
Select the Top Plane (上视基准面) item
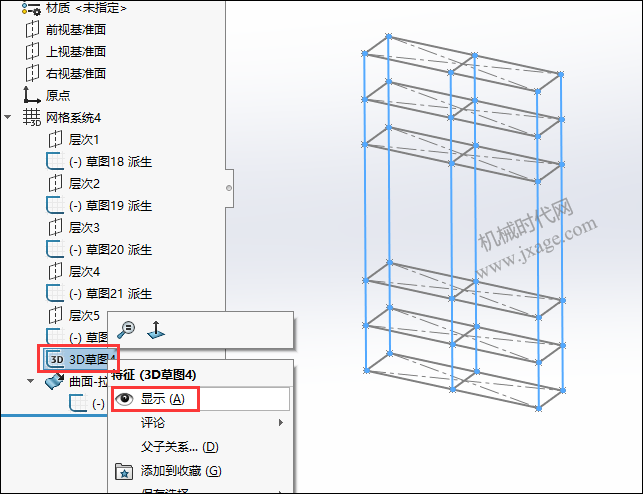[66, 52]
